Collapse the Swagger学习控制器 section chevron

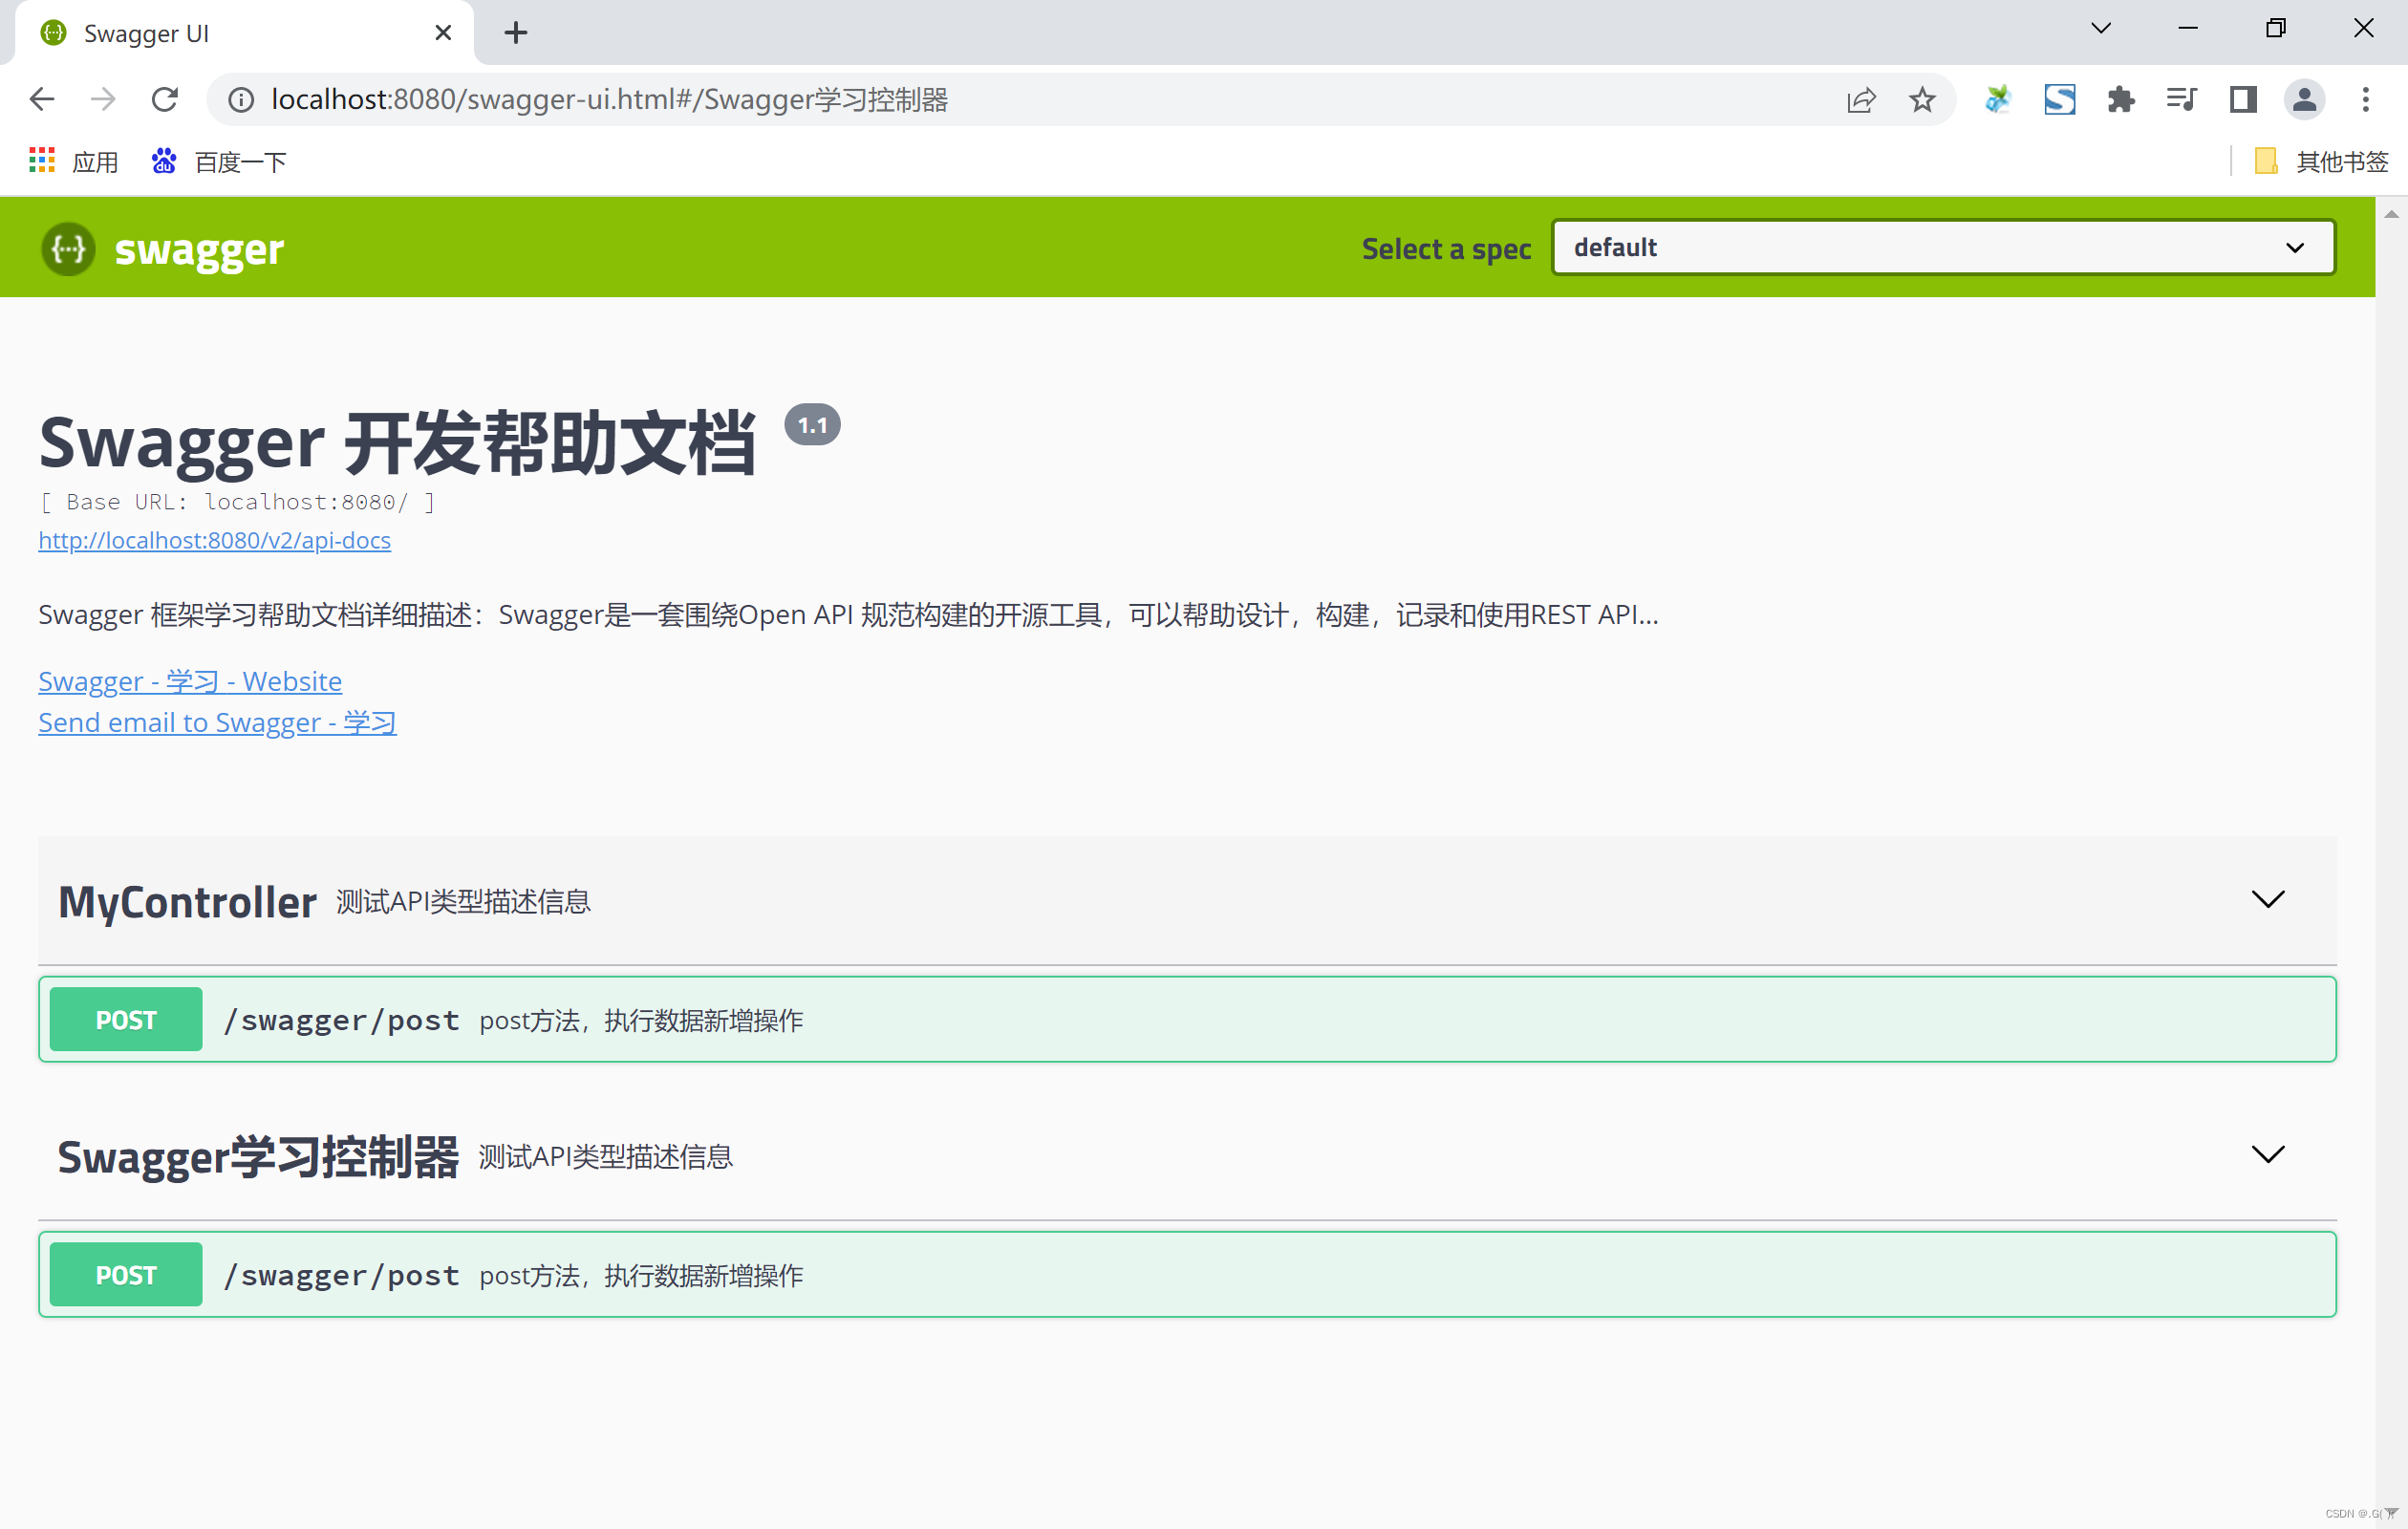2267,1154
